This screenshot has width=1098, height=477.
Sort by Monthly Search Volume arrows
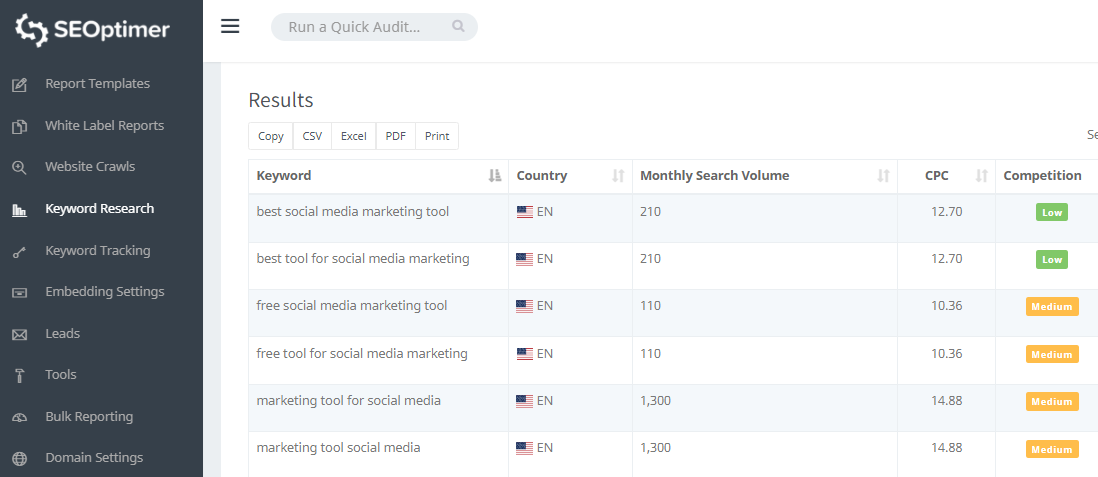click(883, 176)
